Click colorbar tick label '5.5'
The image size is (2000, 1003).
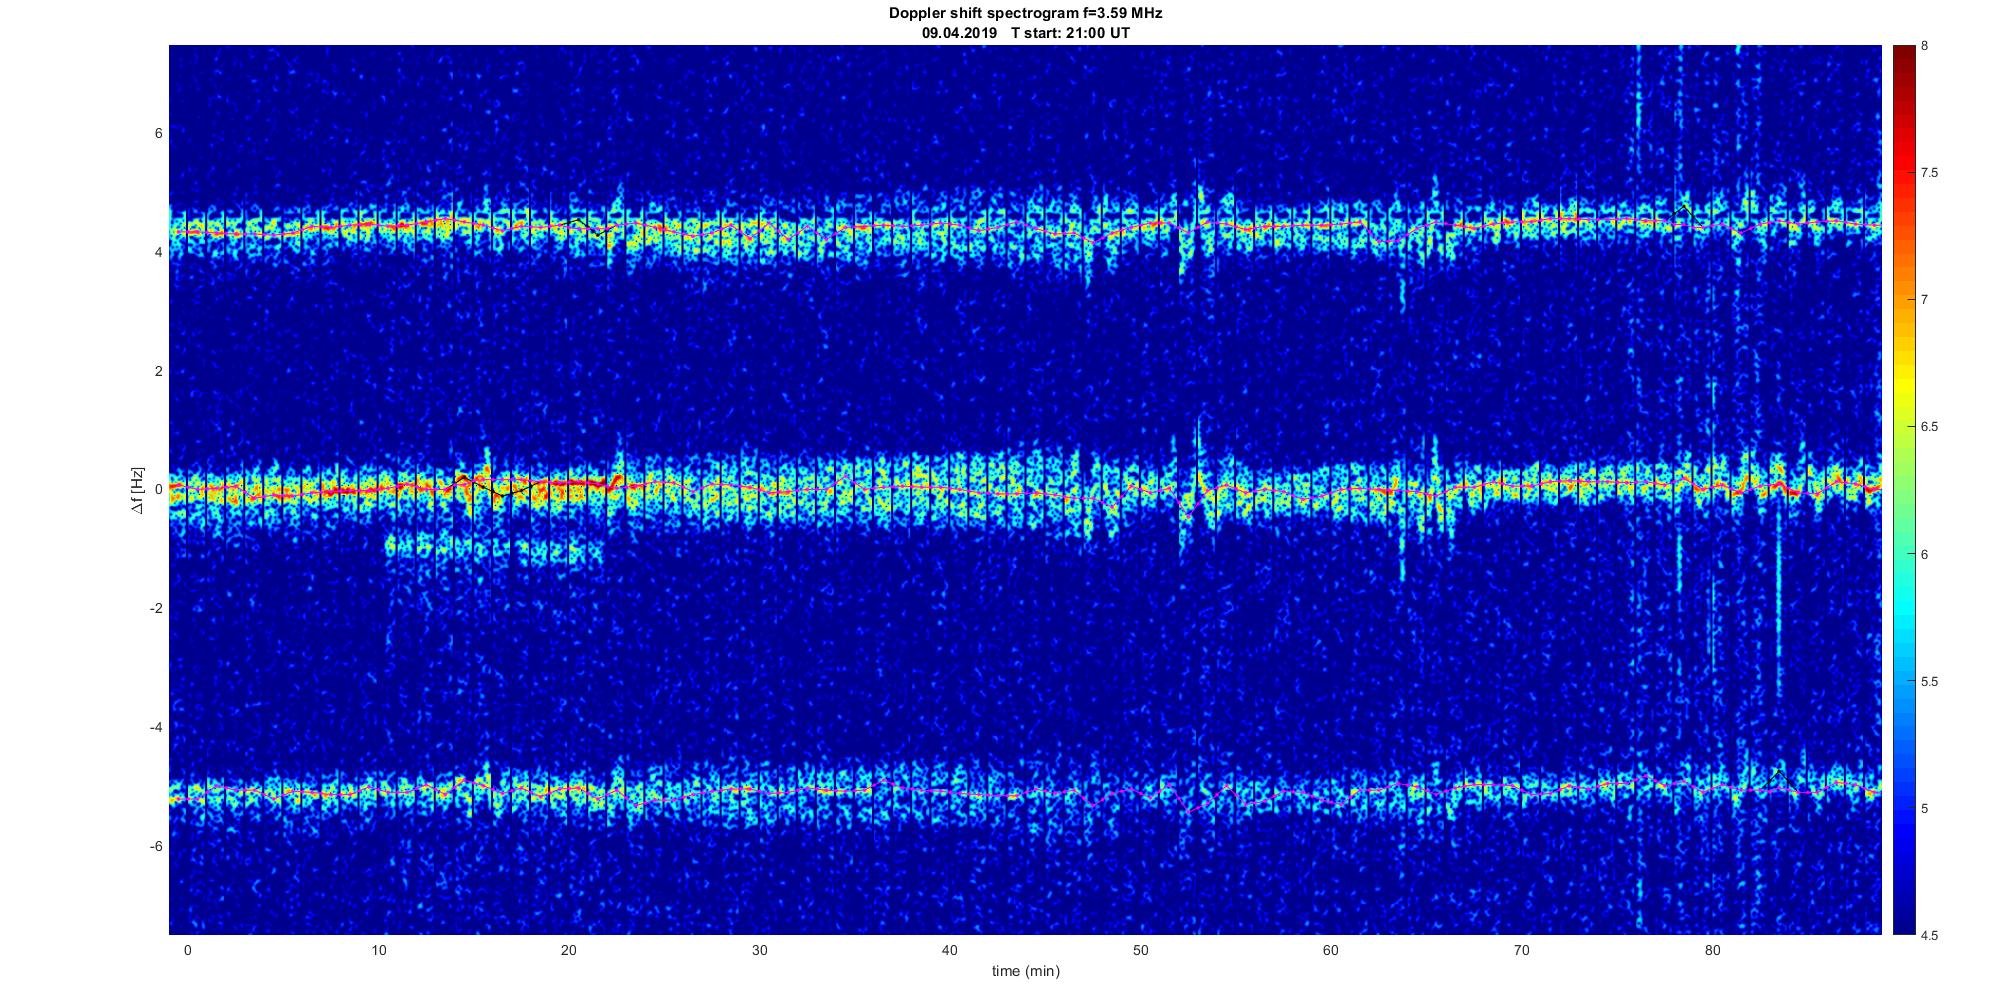coord(1929,681)
